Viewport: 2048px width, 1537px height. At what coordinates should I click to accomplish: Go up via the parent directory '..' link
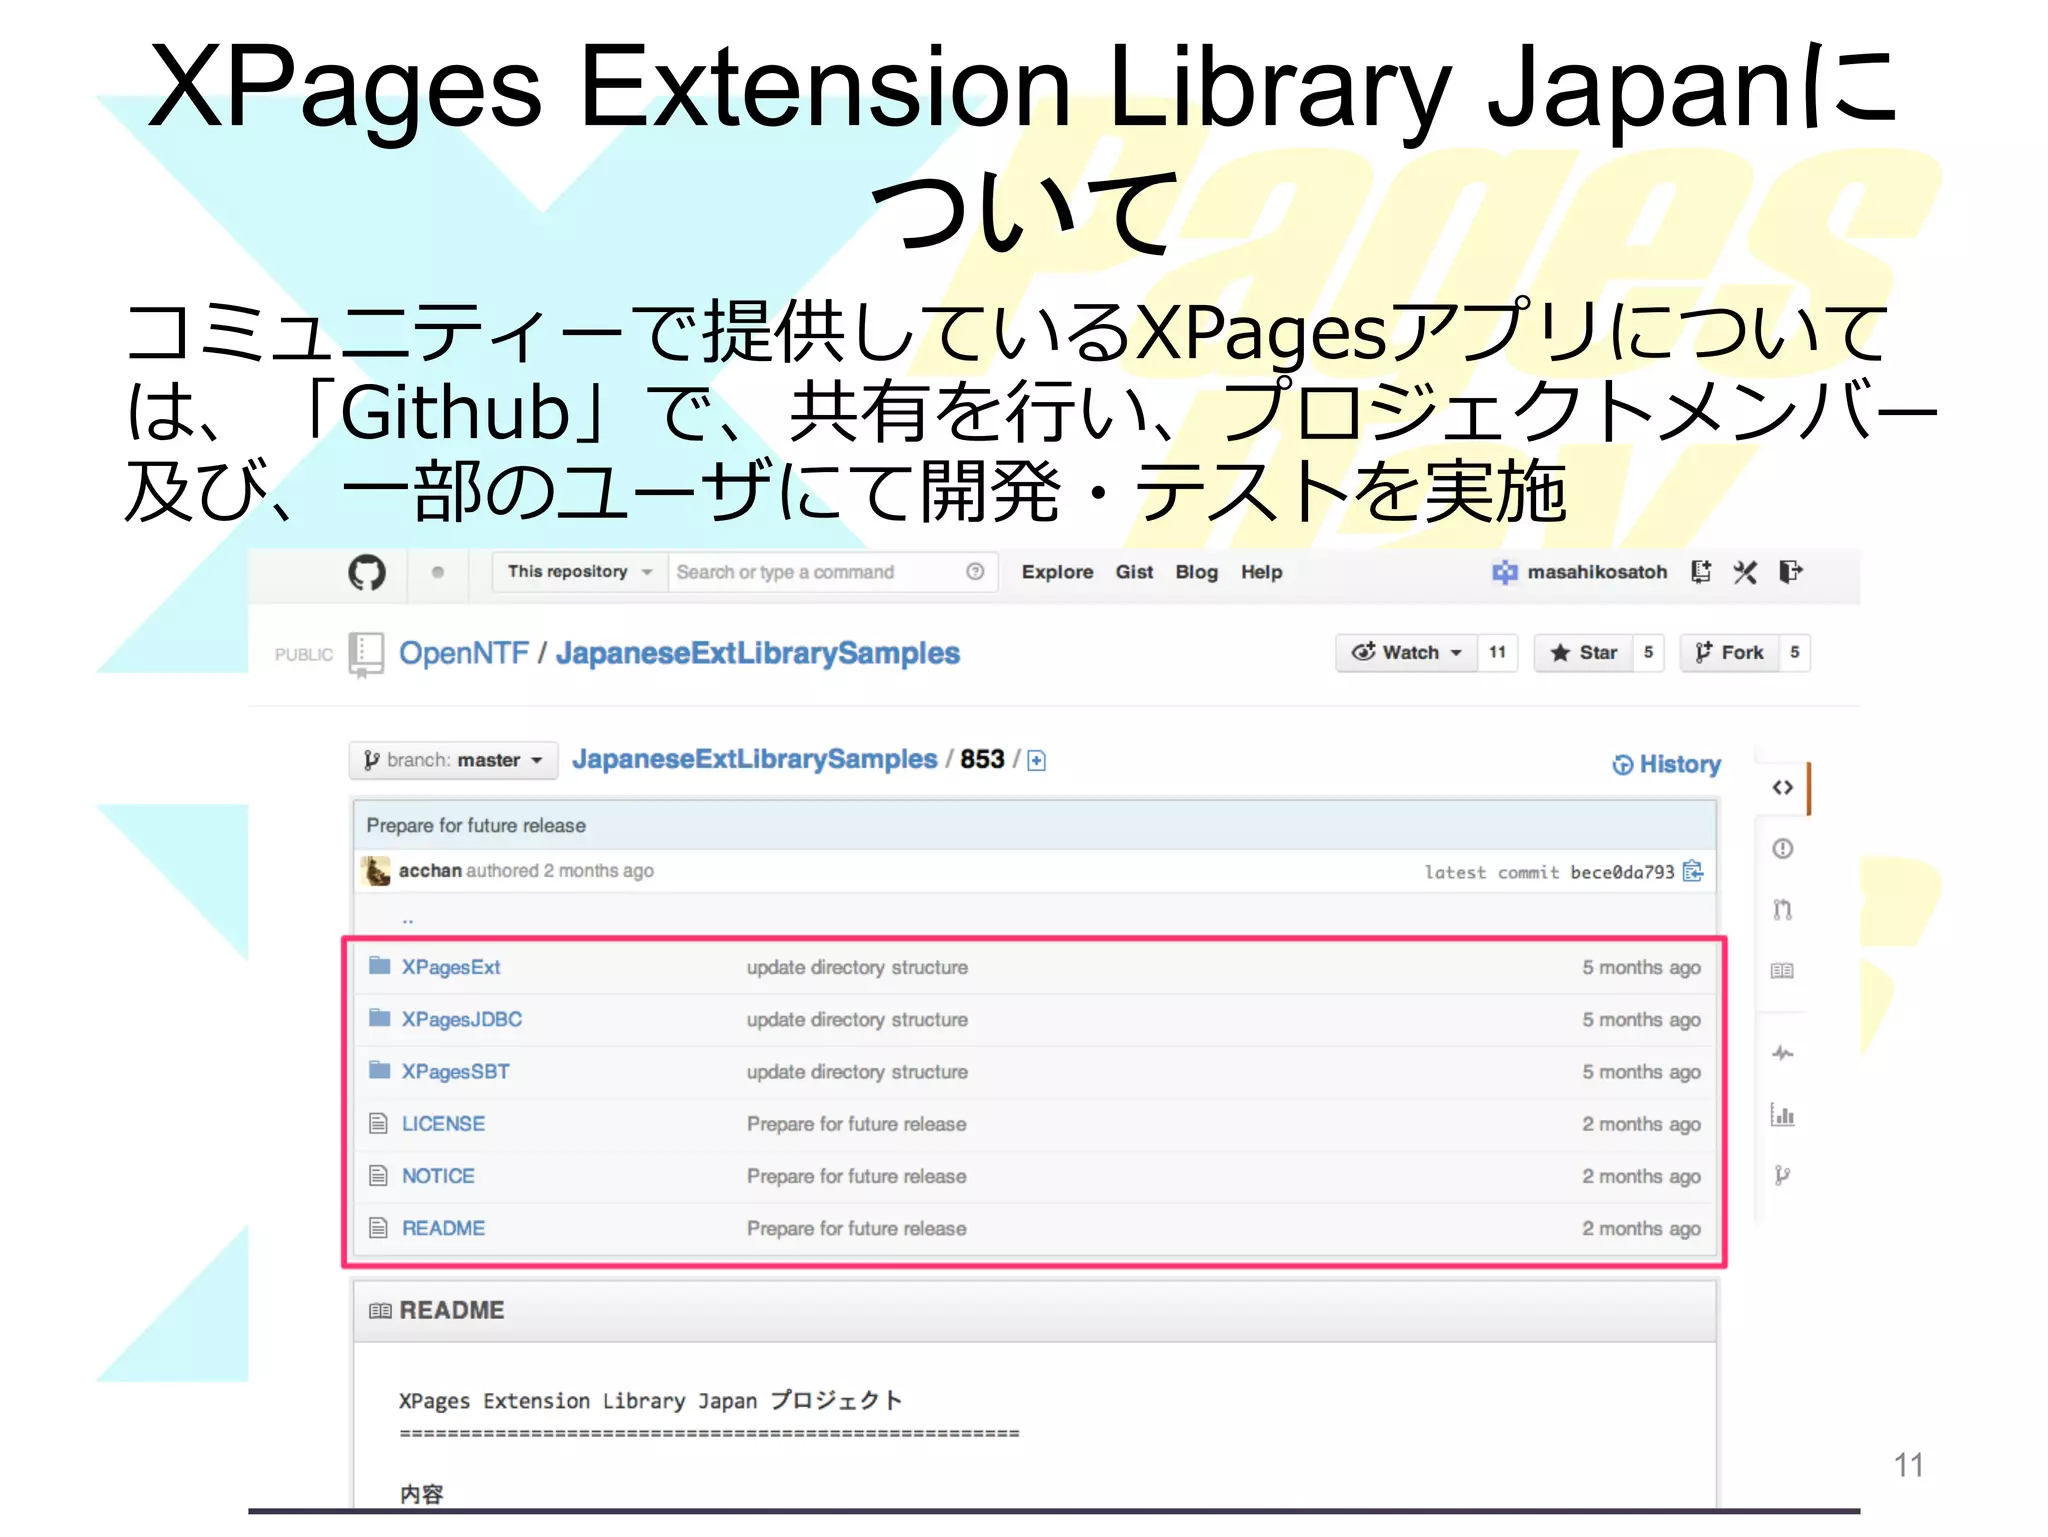click(408, 919)
